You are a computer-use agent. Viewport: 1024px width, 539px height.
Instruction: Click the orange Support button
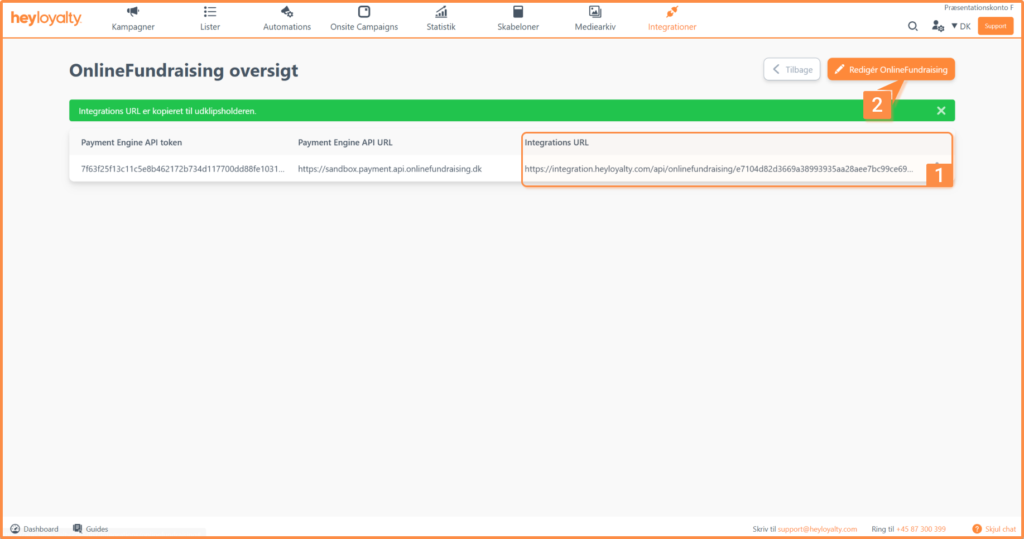pyautogui.click(x=995, y=26)
